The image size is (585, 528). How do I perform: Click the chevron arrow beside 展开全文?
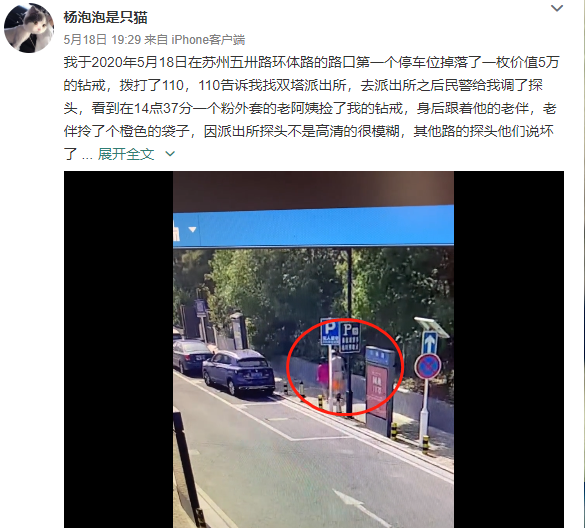(170, 154)
